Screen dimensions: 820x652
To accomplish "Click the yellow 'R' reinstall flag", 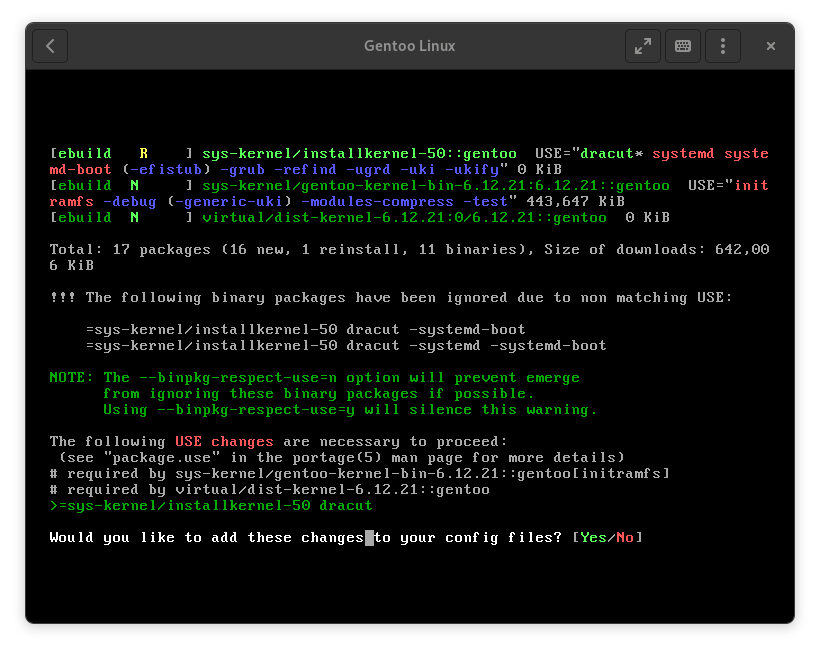I will click(x=143, y=154).
